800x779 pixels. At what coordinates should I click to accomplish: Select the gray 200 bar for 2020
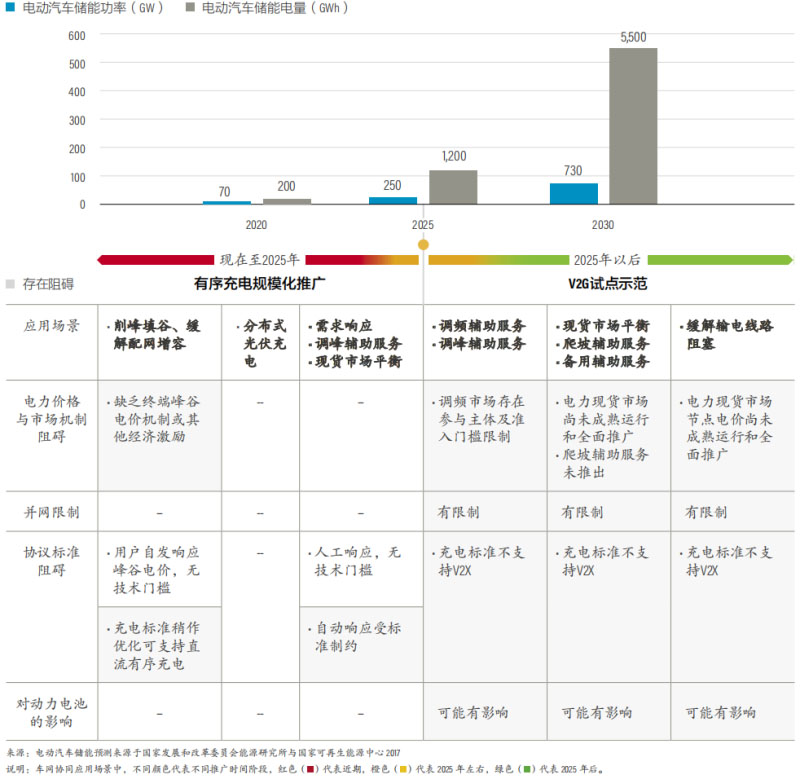point(287,201)
